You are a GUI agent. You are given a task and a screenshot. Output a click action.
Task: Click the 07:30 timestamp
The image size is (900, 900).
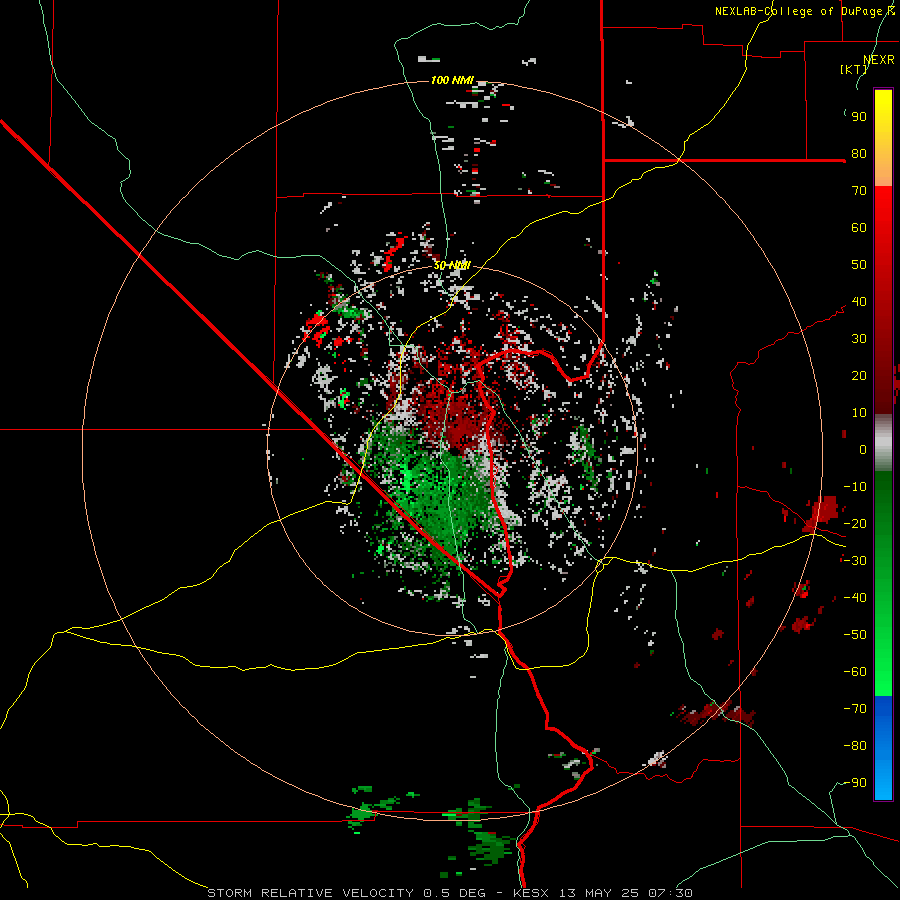670,893
